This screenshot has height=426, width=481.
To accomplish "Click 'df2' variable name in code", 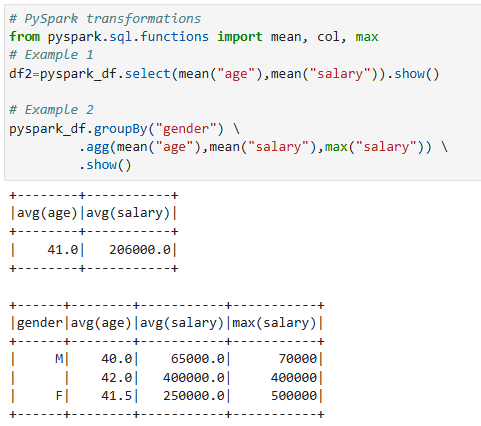I will click(x=20, y=73).
